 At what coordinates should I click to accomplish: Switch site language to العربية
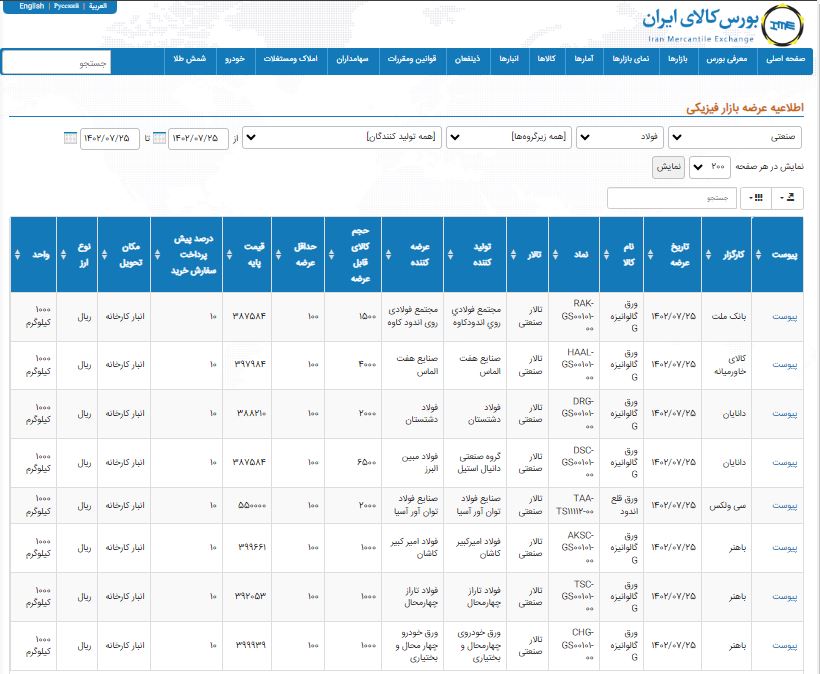pos(98,6)
